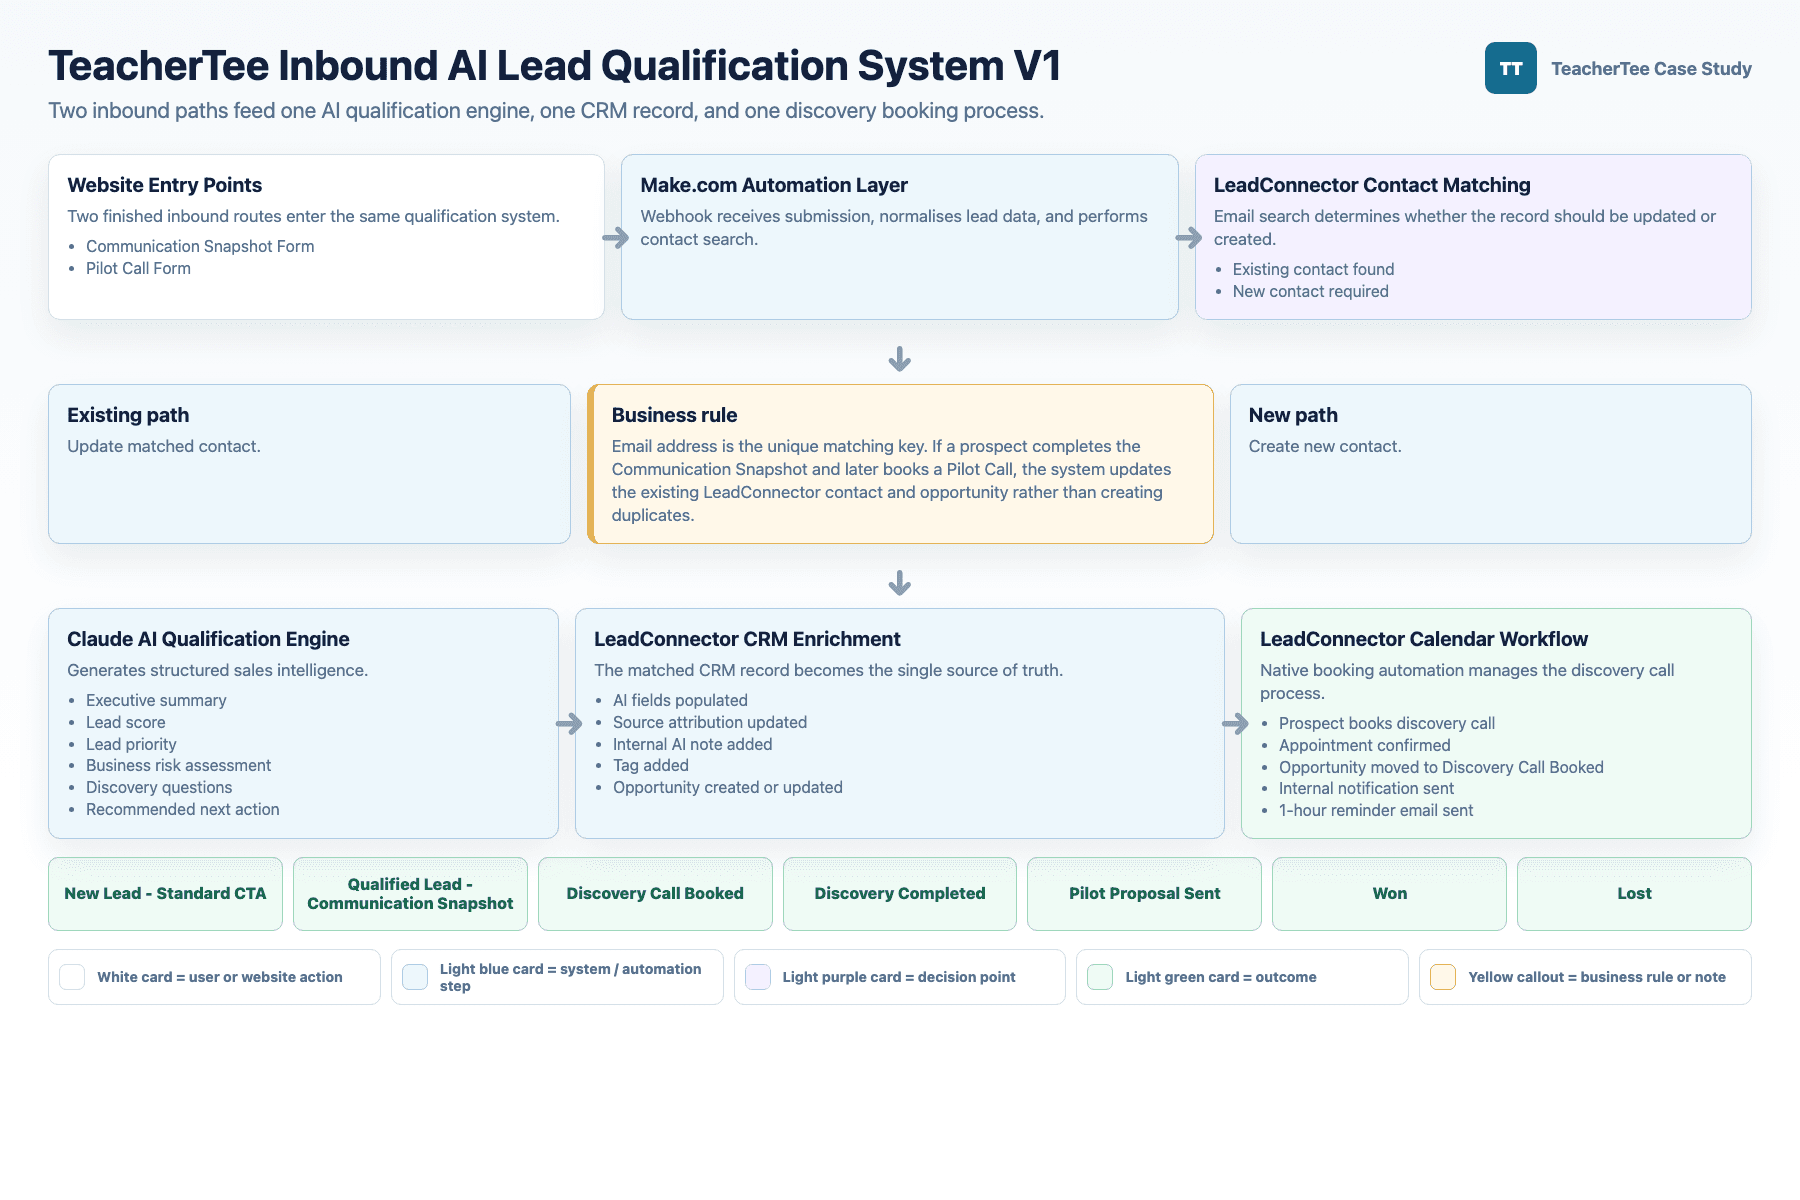Click the light green card legend swatch
This screenshot has height=1200, width=1800.
(x=1100, y=977)
